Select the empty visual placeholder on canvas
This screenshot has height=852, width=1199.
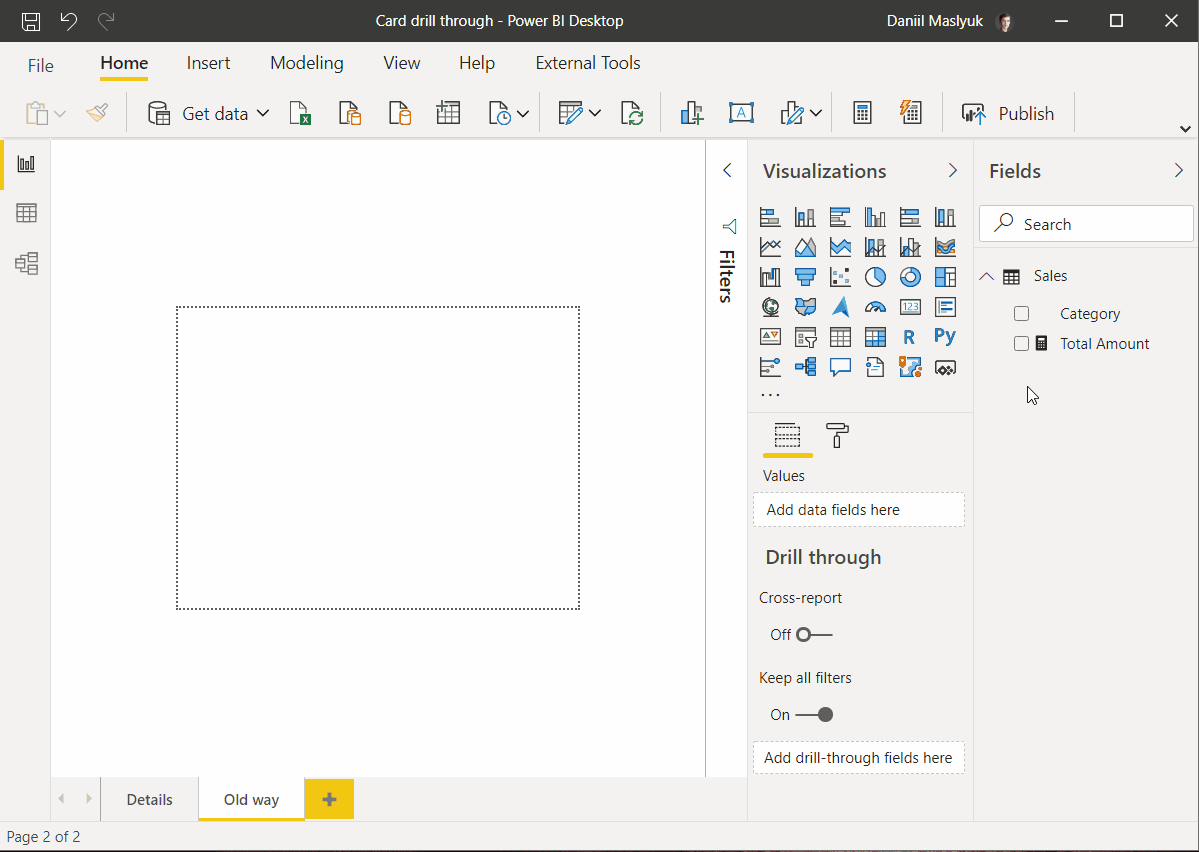[378, 458]
